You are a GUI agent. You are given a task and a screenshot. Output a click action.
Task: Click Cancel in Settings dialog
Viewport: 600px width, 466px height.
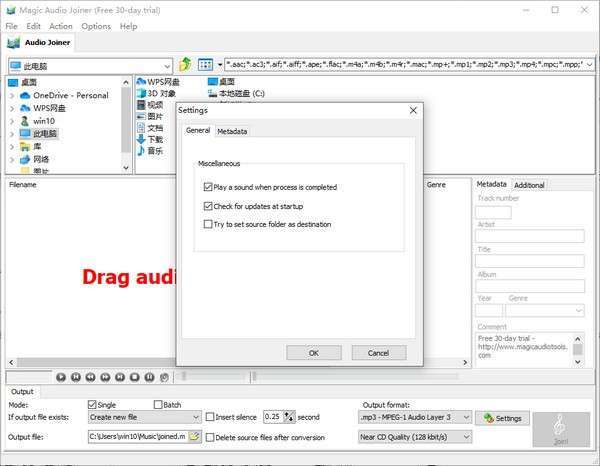click(x=378, y=353)
